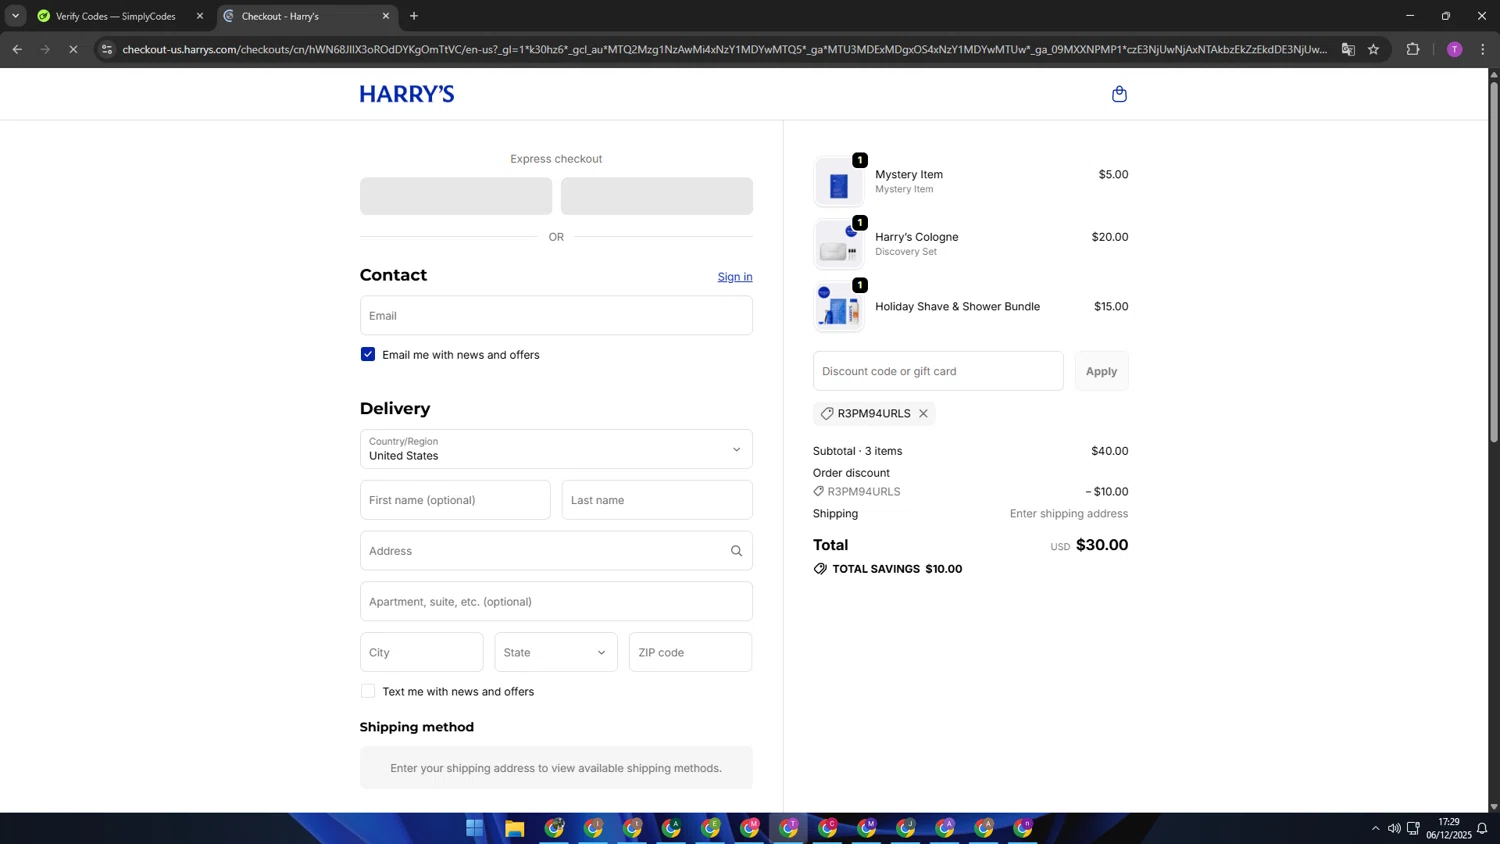Click the Subtotal · 3 items label
This screenshot has width=1500, height=844.
(x=857, y=451)
